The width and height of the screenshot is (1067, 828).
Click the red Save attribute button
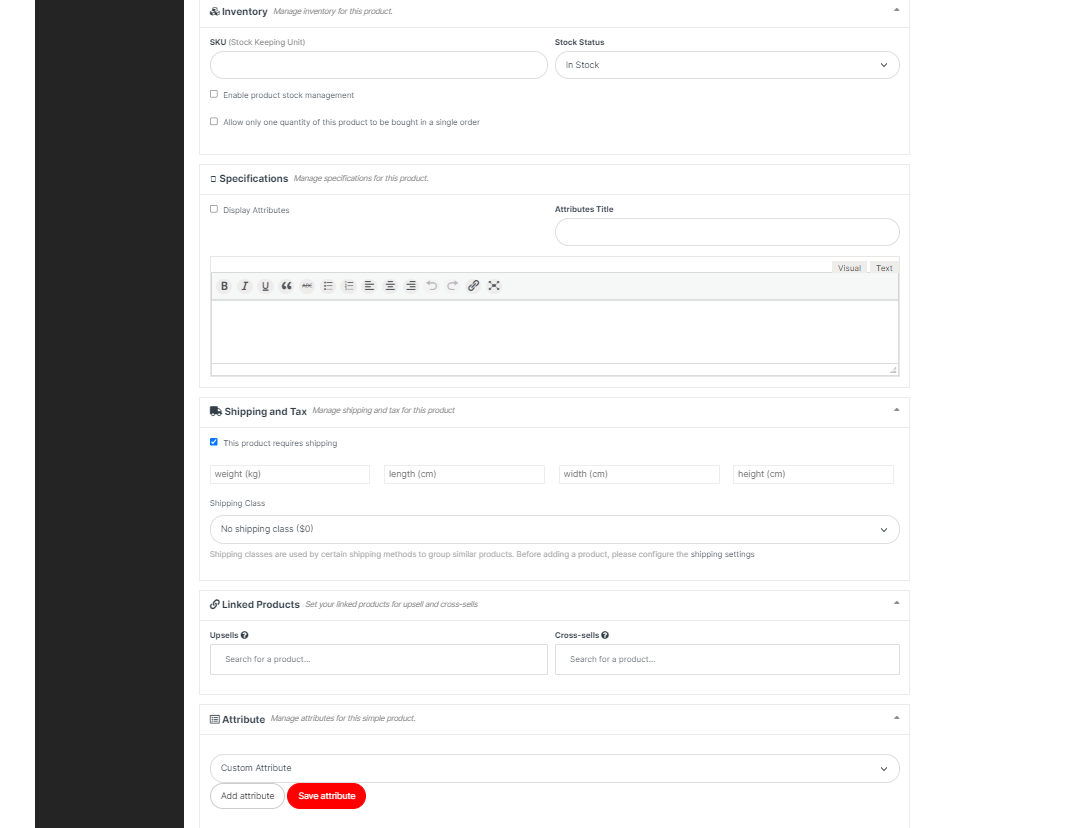327,796
